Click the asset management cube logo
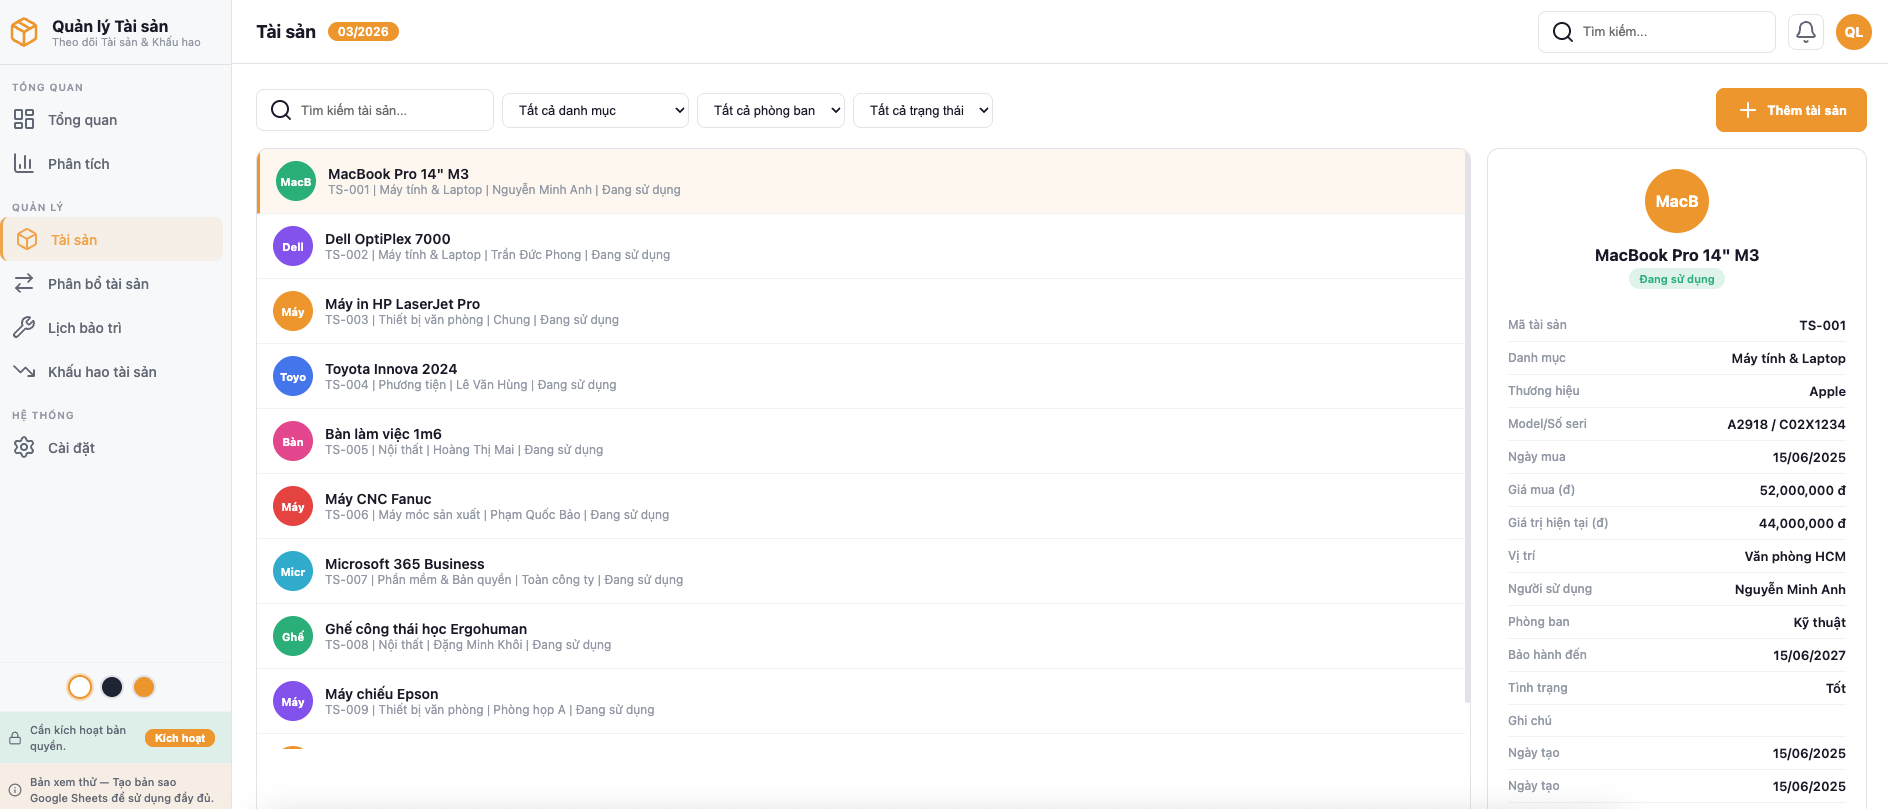 coord(25,32)
